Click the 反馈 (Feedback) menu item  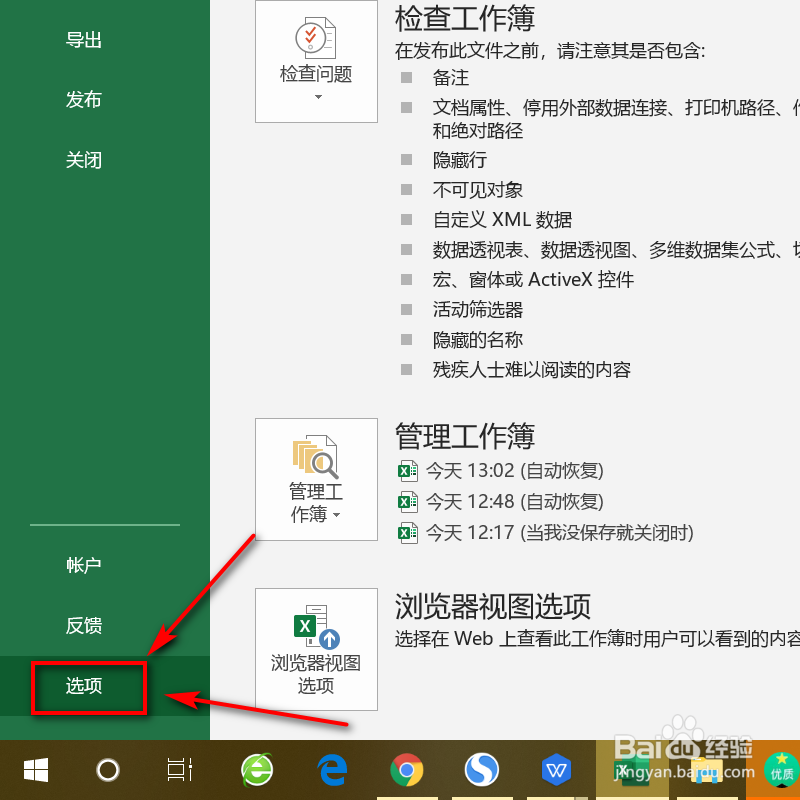(83, 625)
